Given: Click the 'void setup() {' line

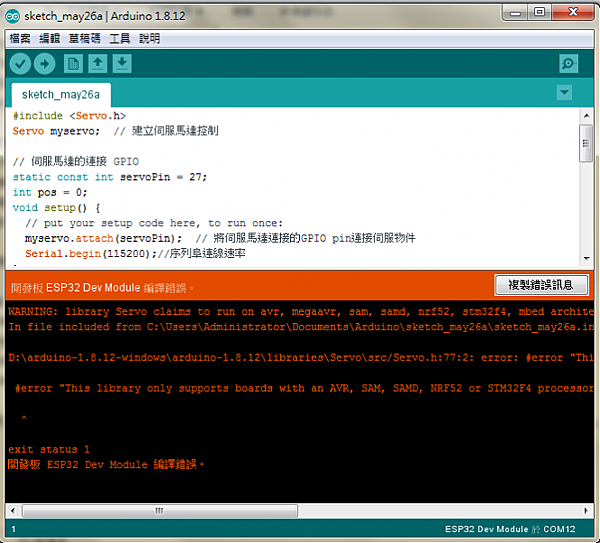Looking at the screenshot, I should [57, 207].
